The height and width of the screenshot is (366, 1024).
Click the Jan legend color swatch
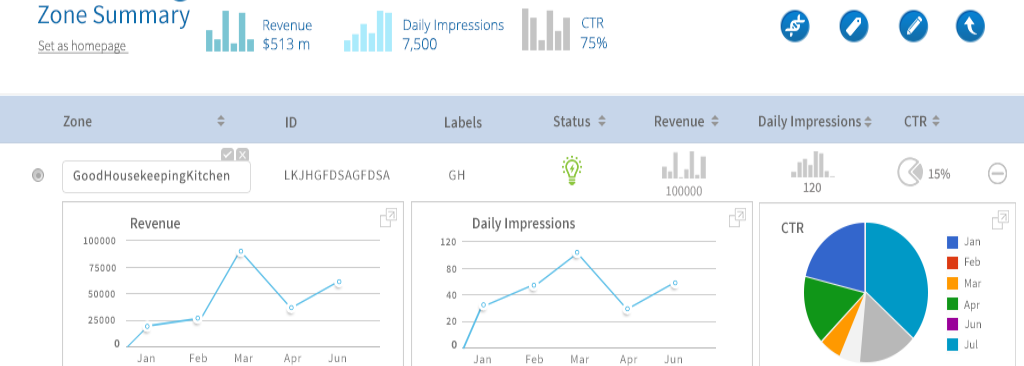[x=952, y=242]
